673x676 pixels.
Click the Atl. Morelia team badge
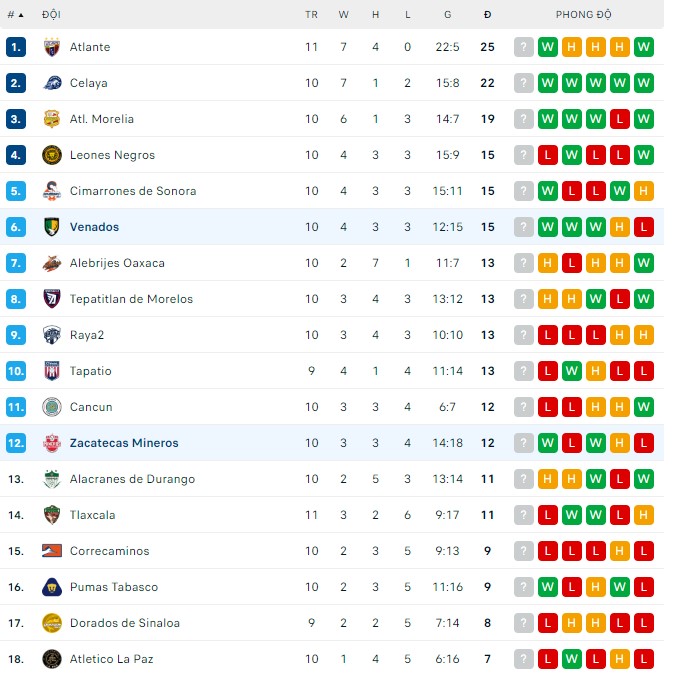click(52, 119)
